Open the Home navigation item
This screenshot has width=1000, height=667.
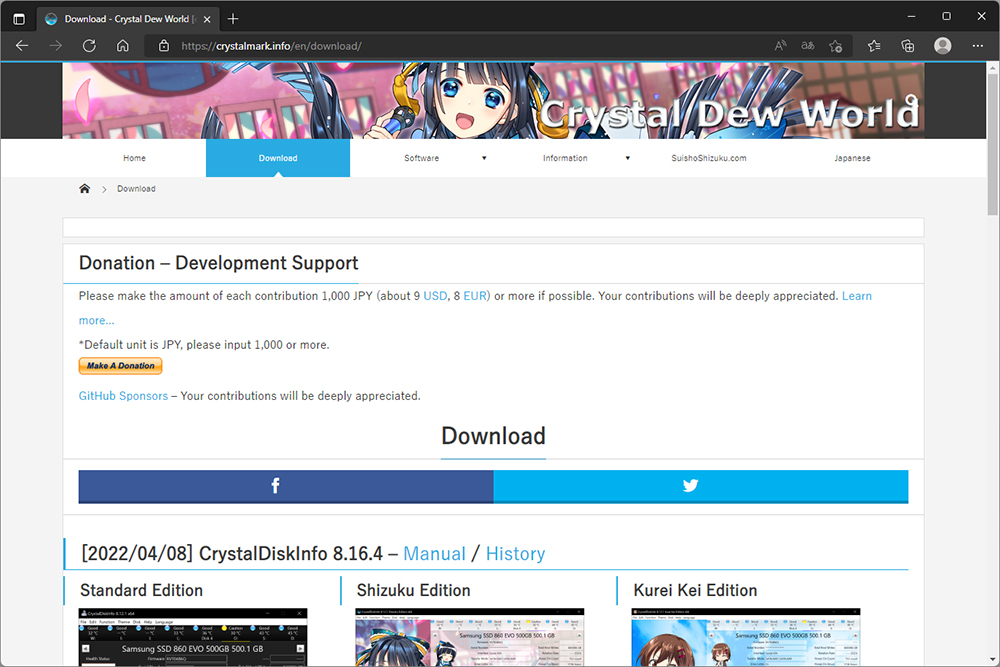pyautogui.click(x=135, y=158)
